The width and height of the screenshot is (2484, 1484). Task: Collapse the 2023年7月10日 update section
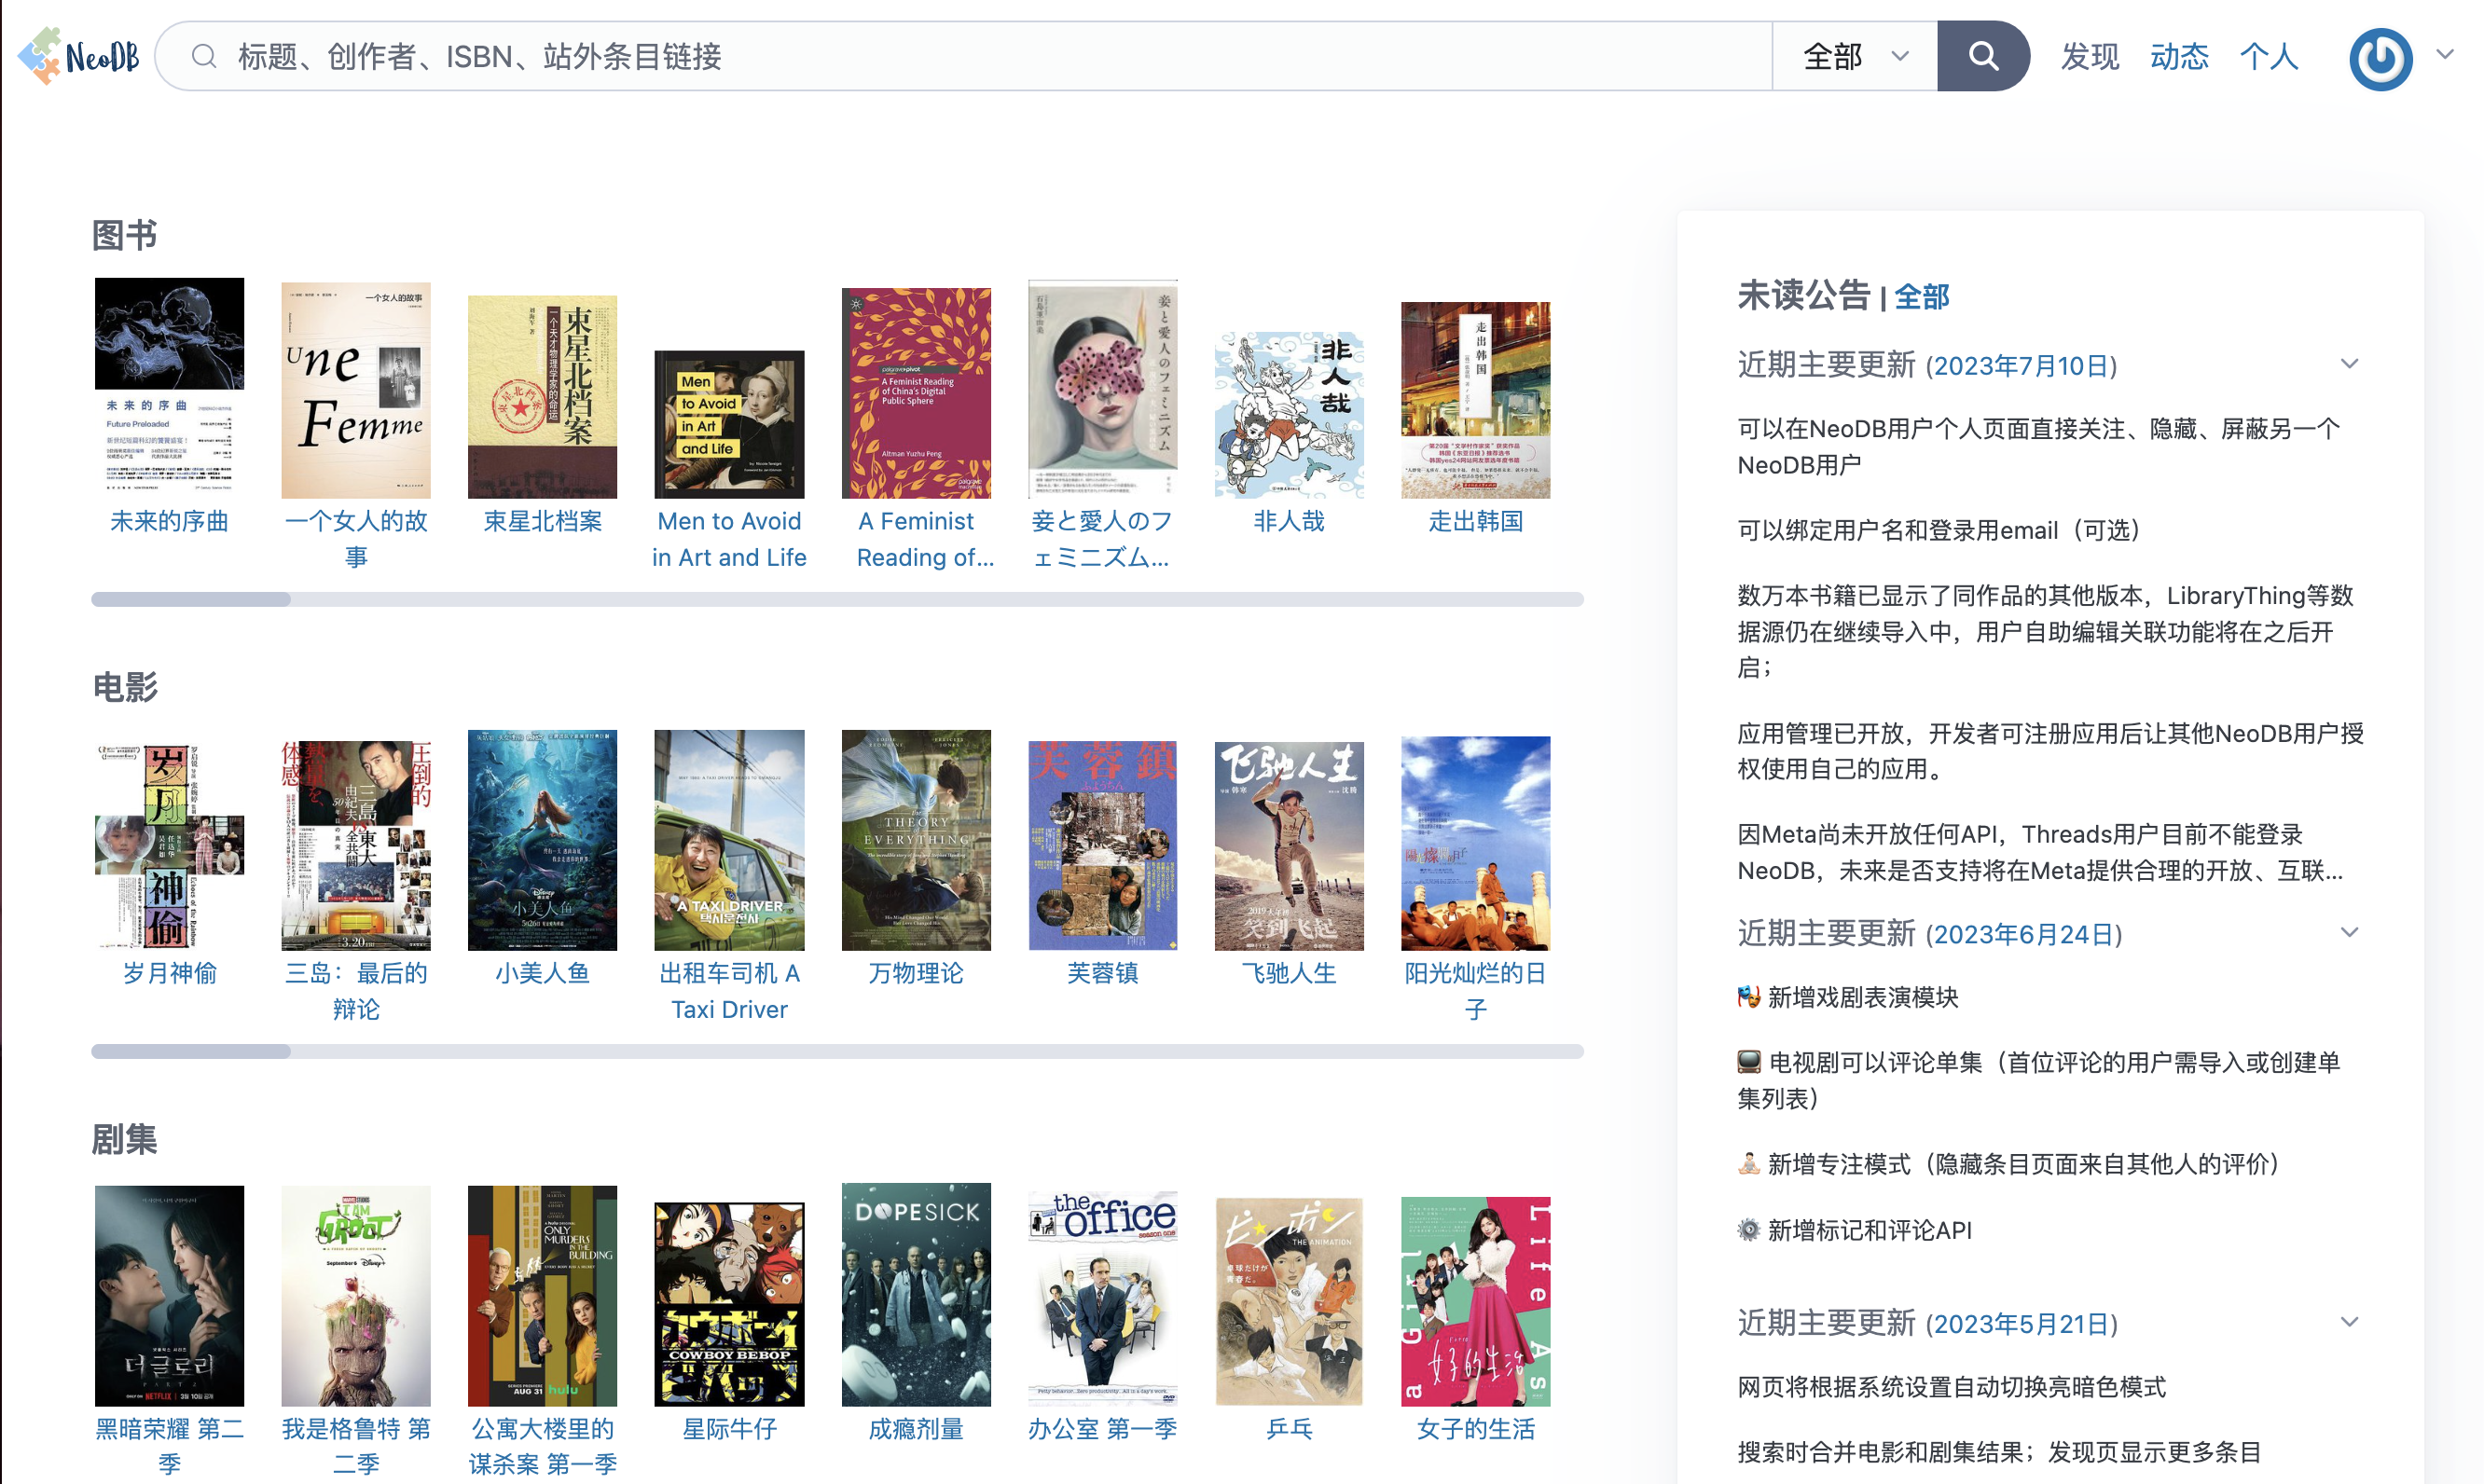click(2349, 364)
